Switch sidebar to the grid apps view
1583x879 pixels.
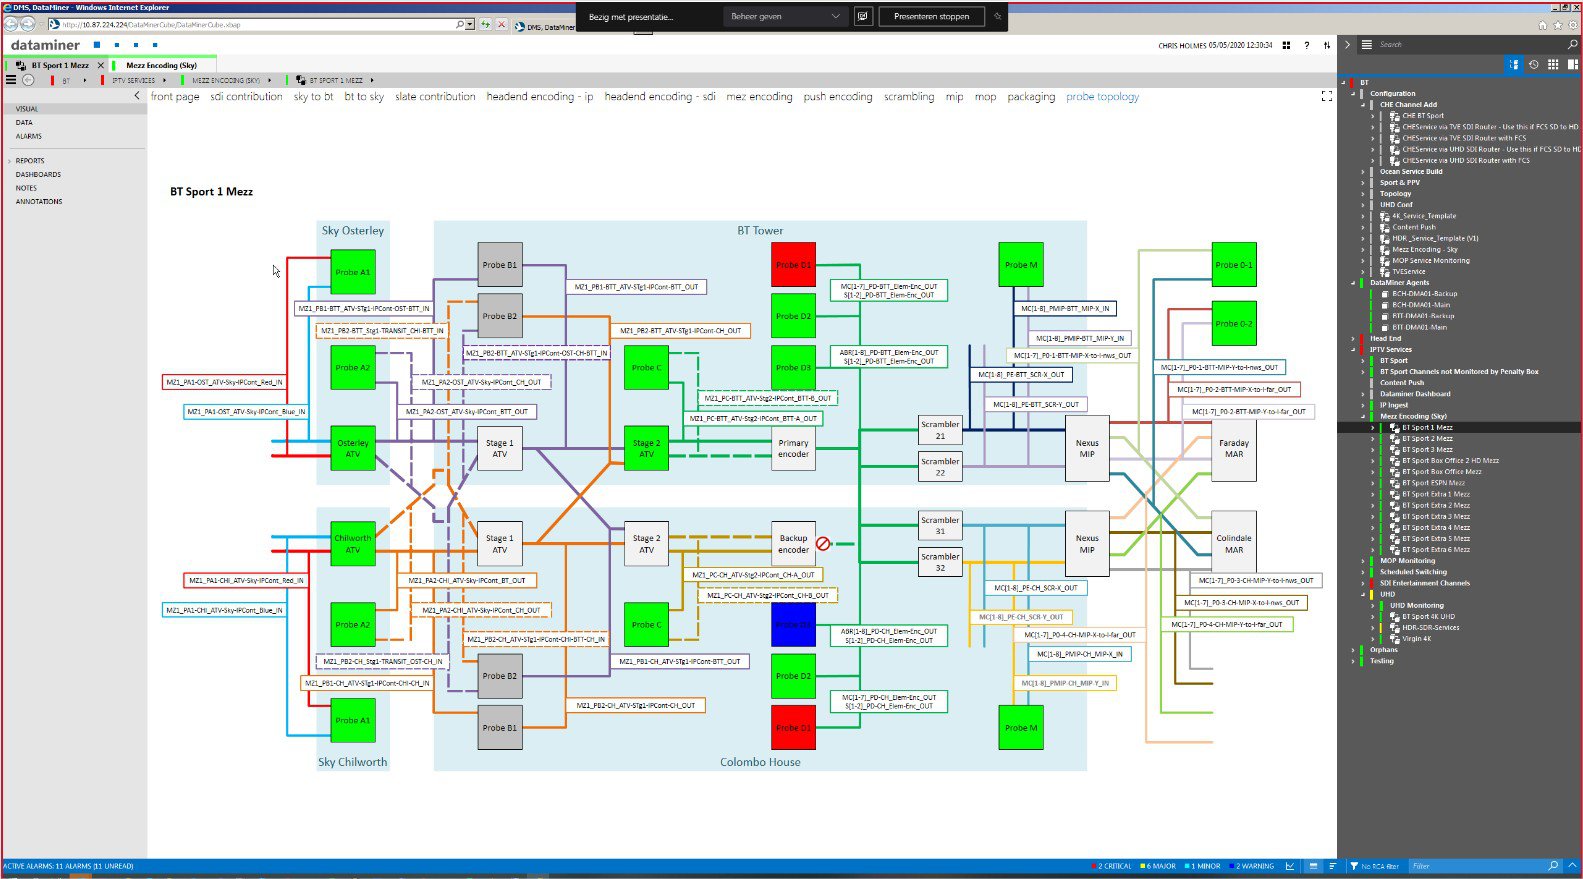click(1553, 64)
